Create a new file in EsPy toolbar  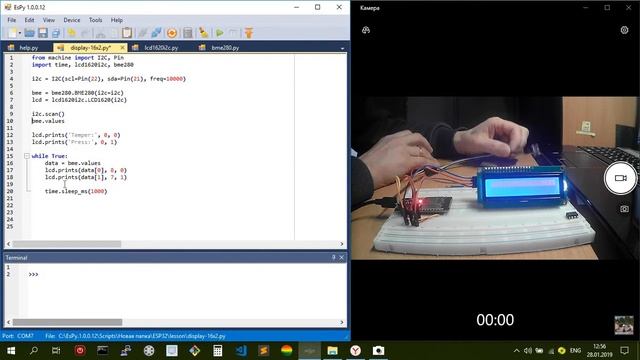pyautogui.click(x=12, y=33)
